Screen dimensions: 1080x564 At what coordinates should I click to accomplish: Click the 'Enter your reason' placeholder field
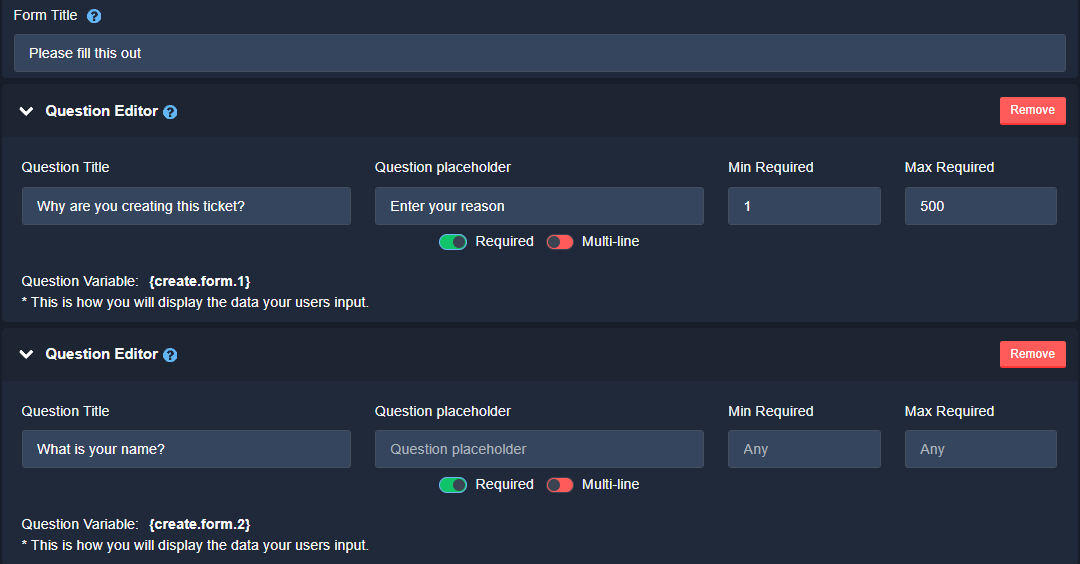[539, 206]
